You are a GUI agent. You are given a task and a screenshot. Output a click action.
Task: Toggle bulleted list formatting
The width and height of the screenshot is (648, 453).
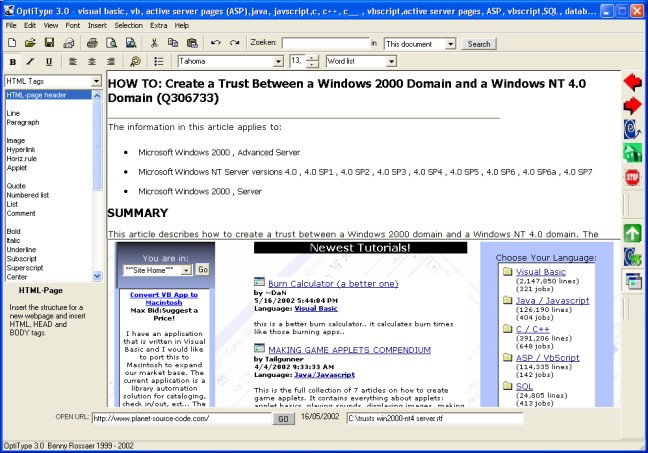tap(159, 62)
